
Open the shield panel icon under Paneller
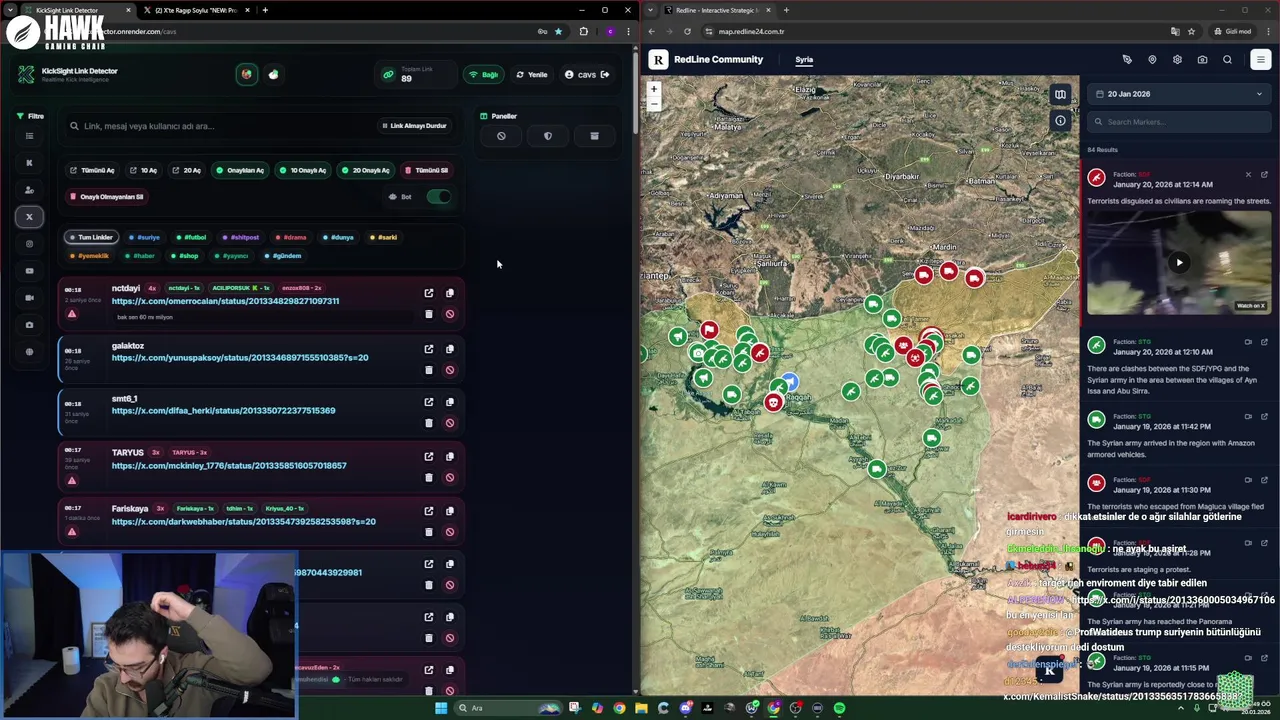547,136
